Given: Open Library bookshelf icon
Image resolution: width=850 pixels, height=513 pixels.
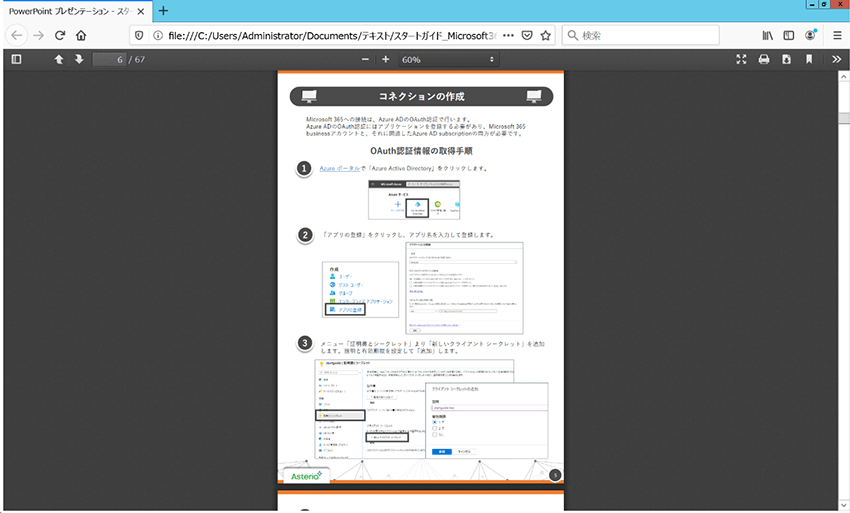Looking at the screenshot, I should click(x=767, y=35).
